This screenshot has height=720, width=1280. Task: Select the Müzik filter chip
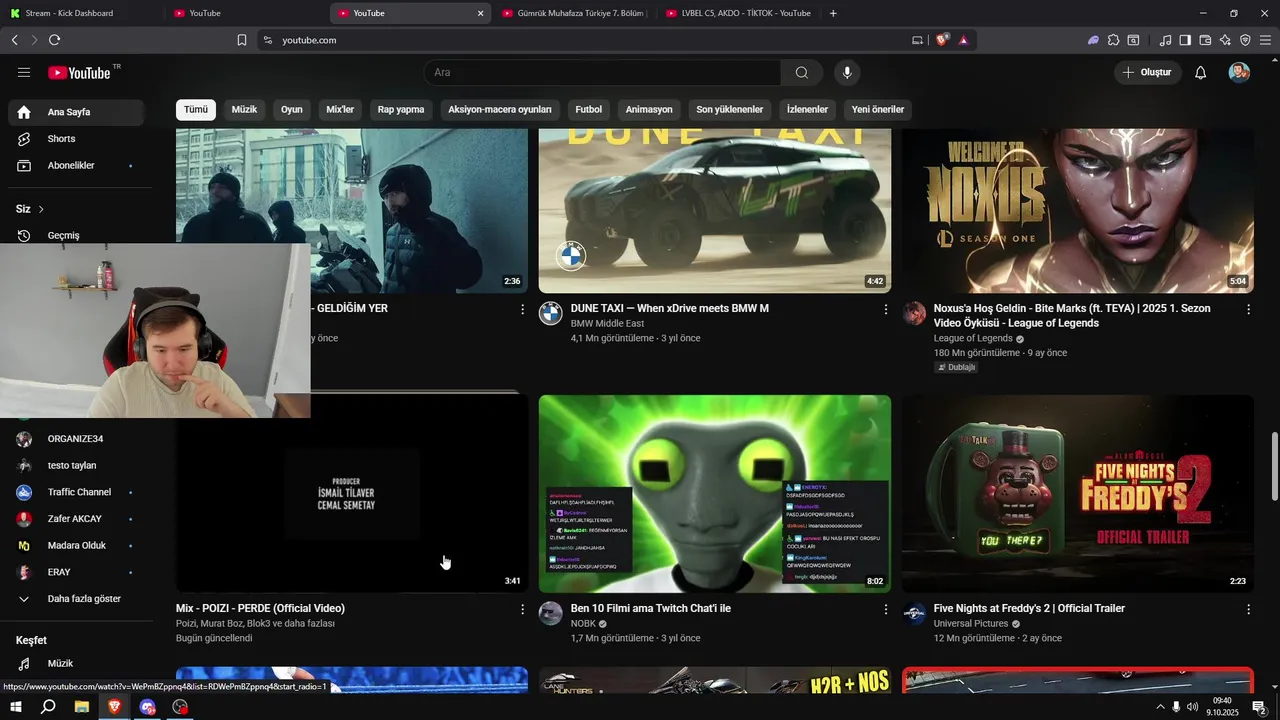tap(244, 110)
